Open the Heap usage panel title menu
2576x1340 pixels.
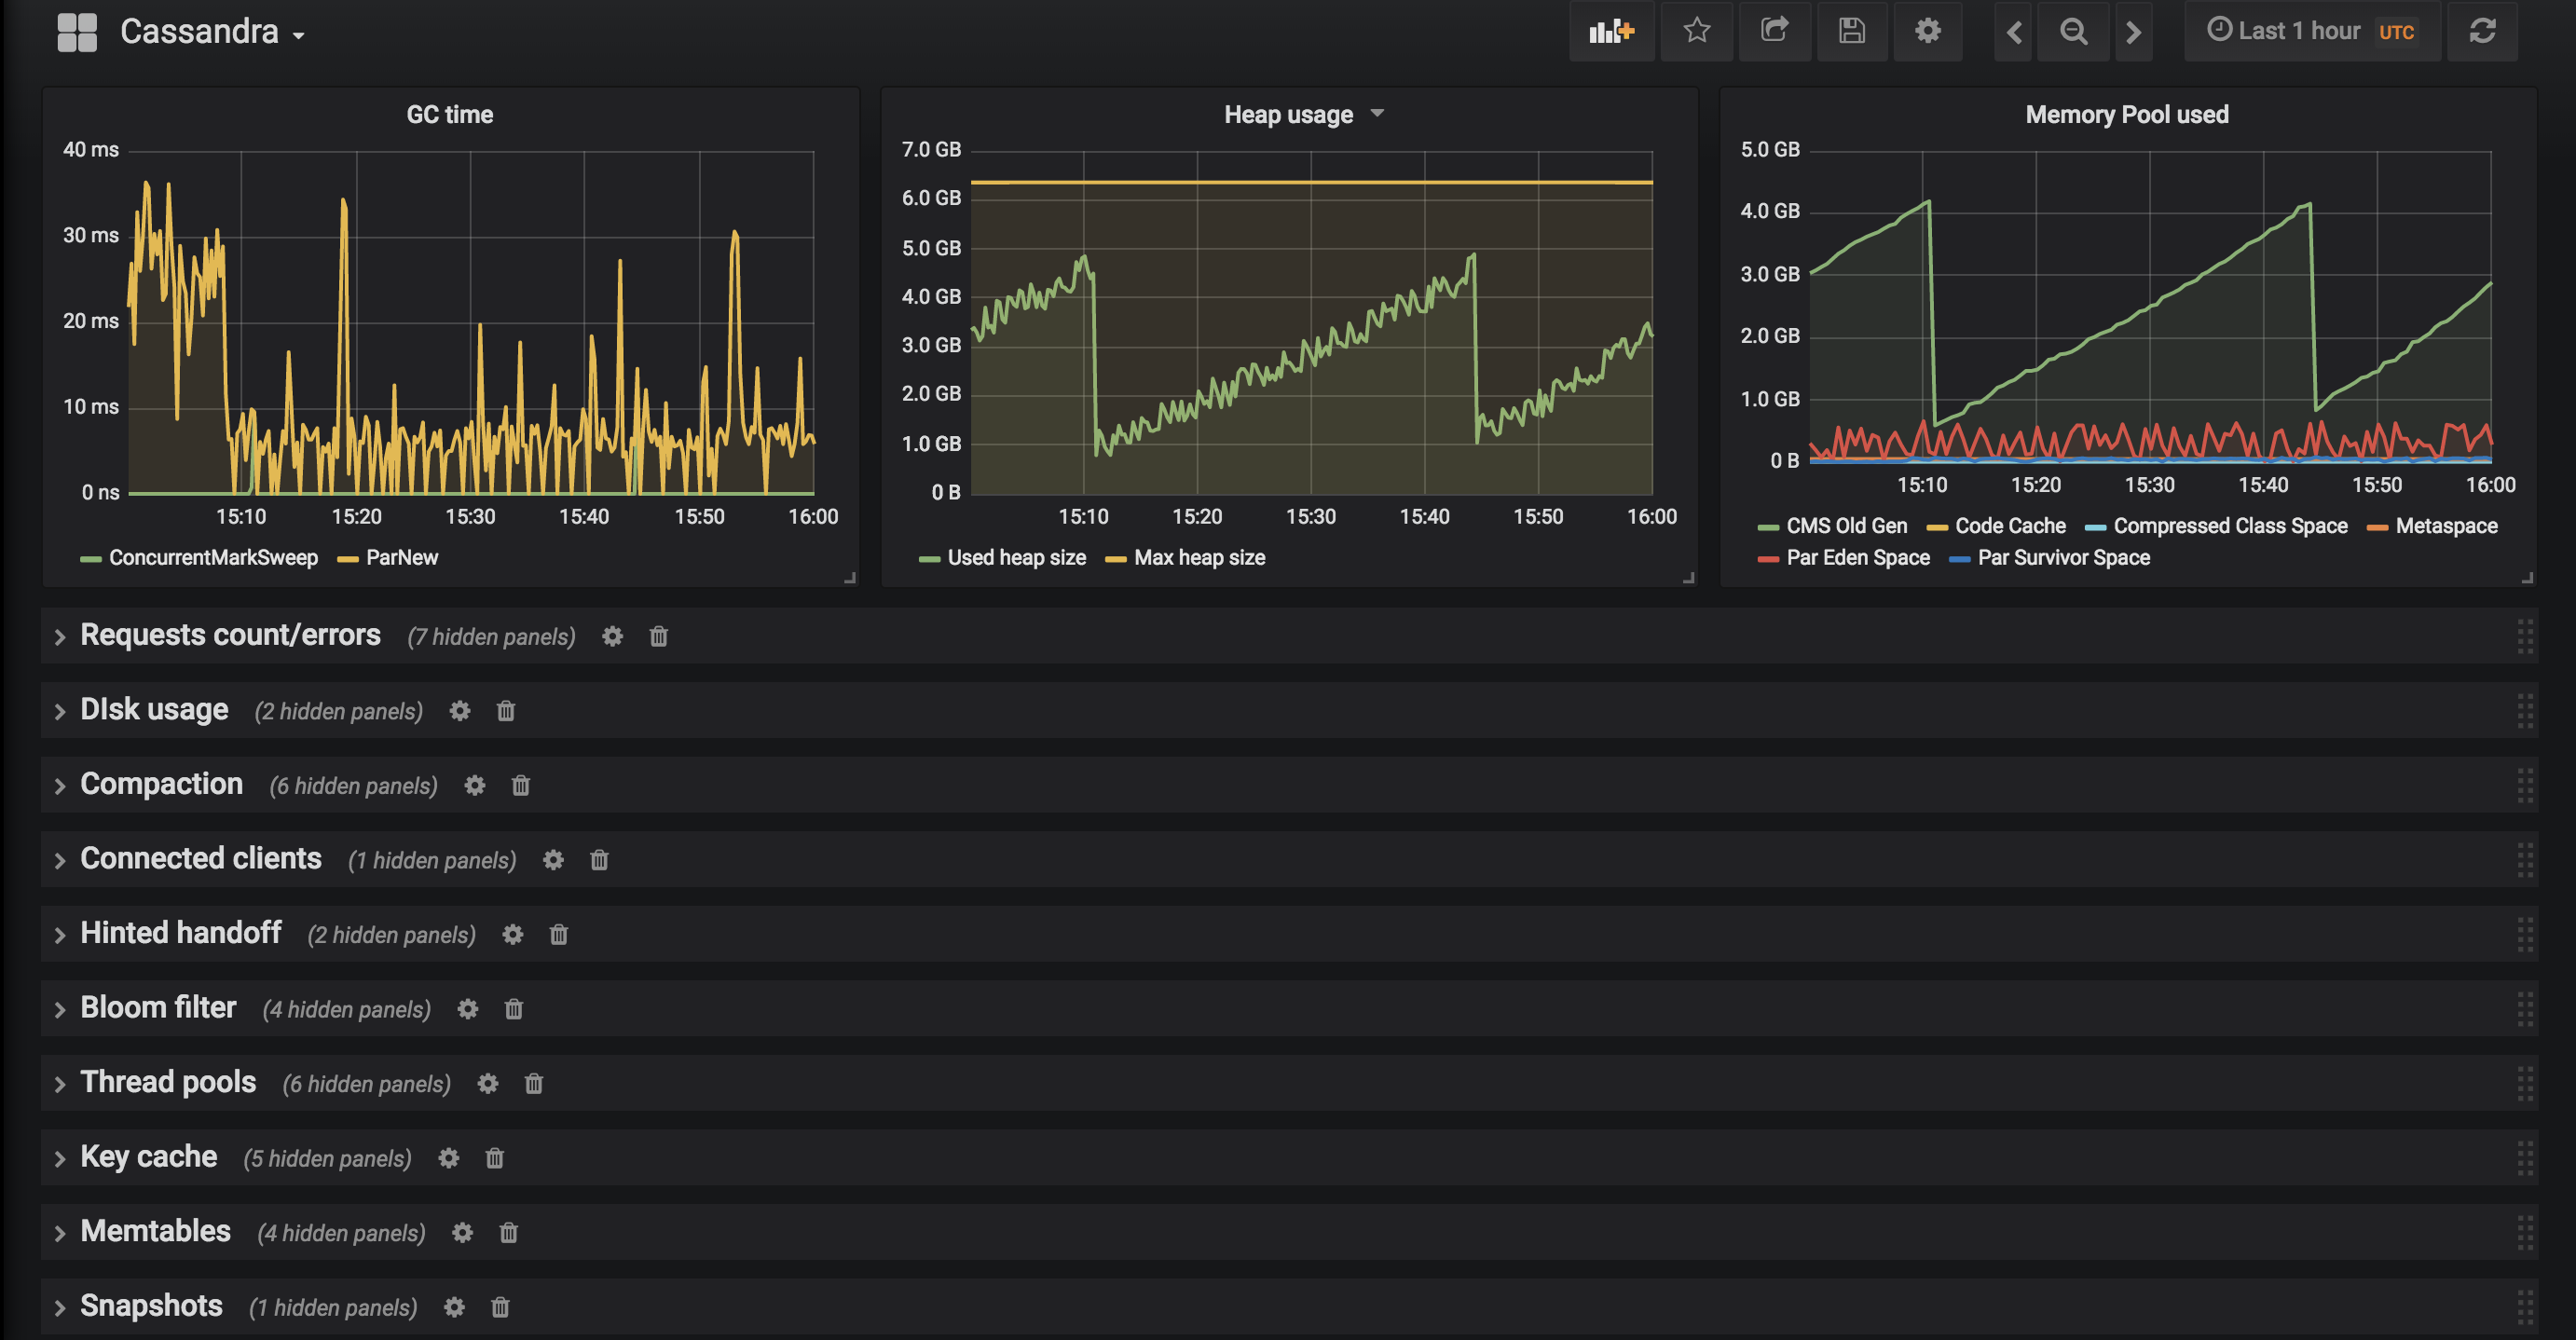tap(1288, 115)
